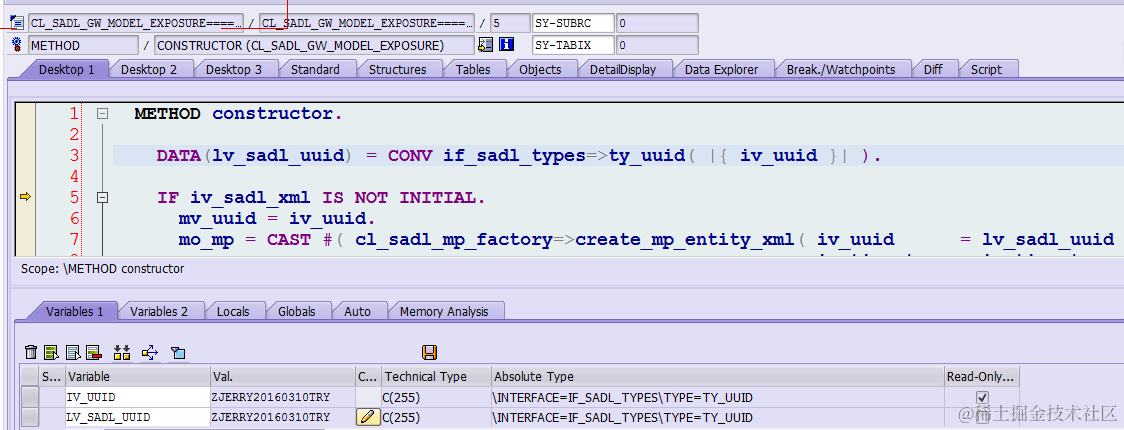Open the DetailDisplay tab
This screenshot has height=430, width=1124.
[622, 70]
